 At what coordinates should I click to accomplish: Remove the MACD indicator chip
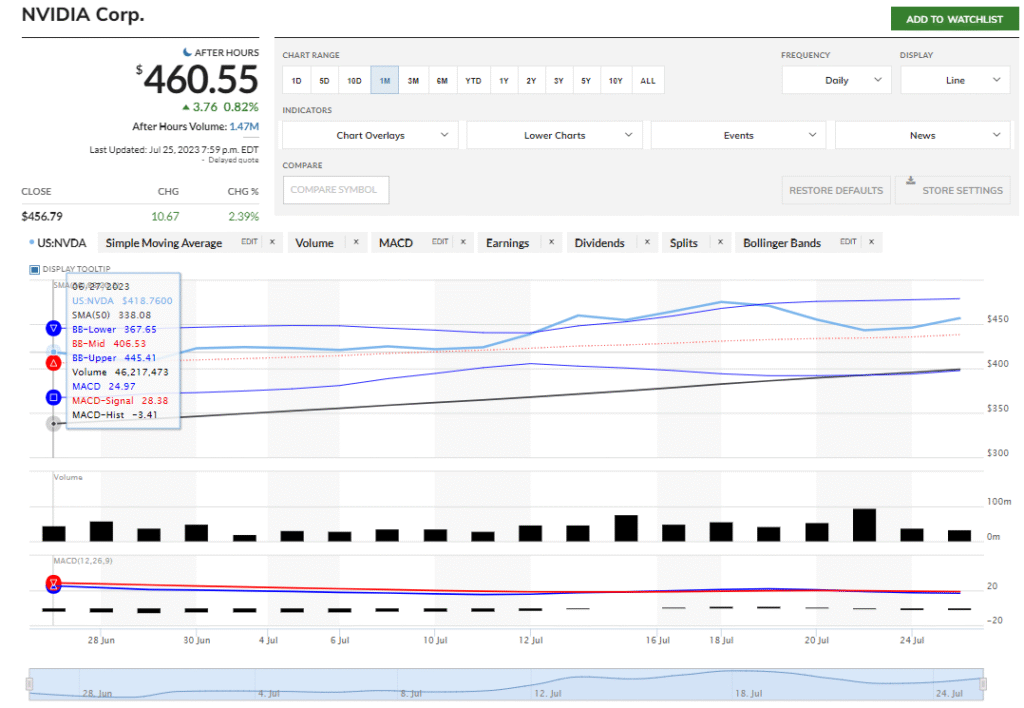(463, 242)
